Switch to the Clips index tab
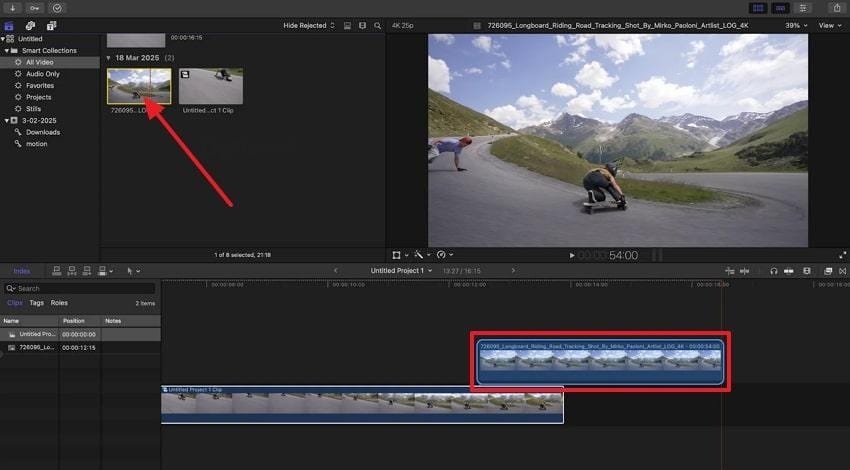Viewport: 850px width, 470px height. click(15, 303)
